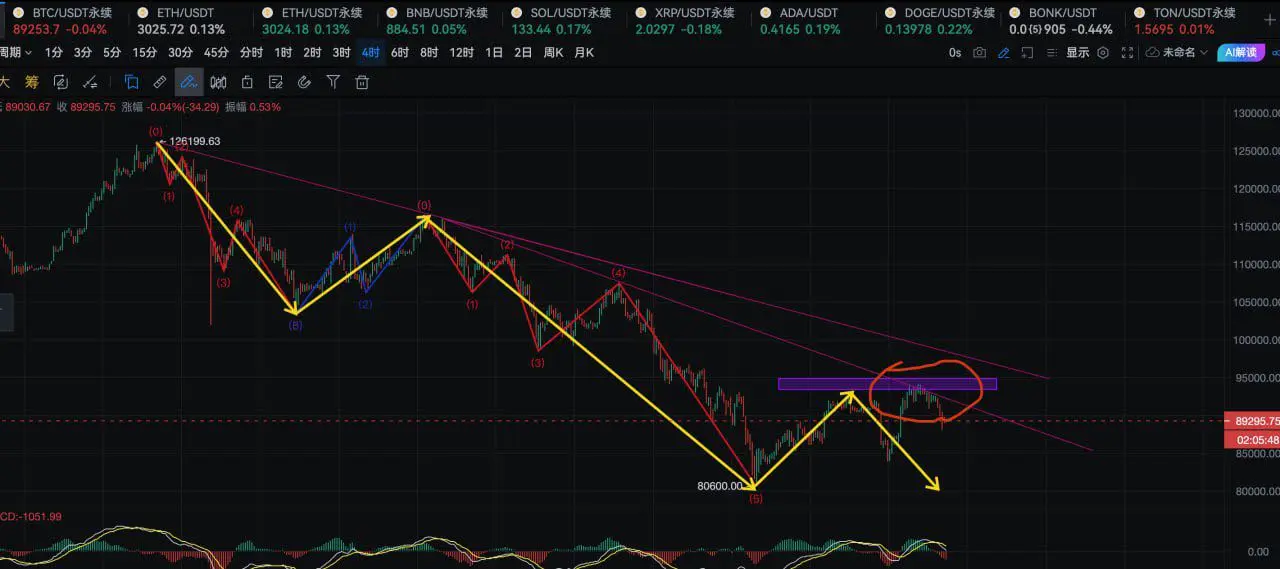This screenshot has width=1280, height=569.
Task: Select the 3时 timeframe
Action: [342, 52]
